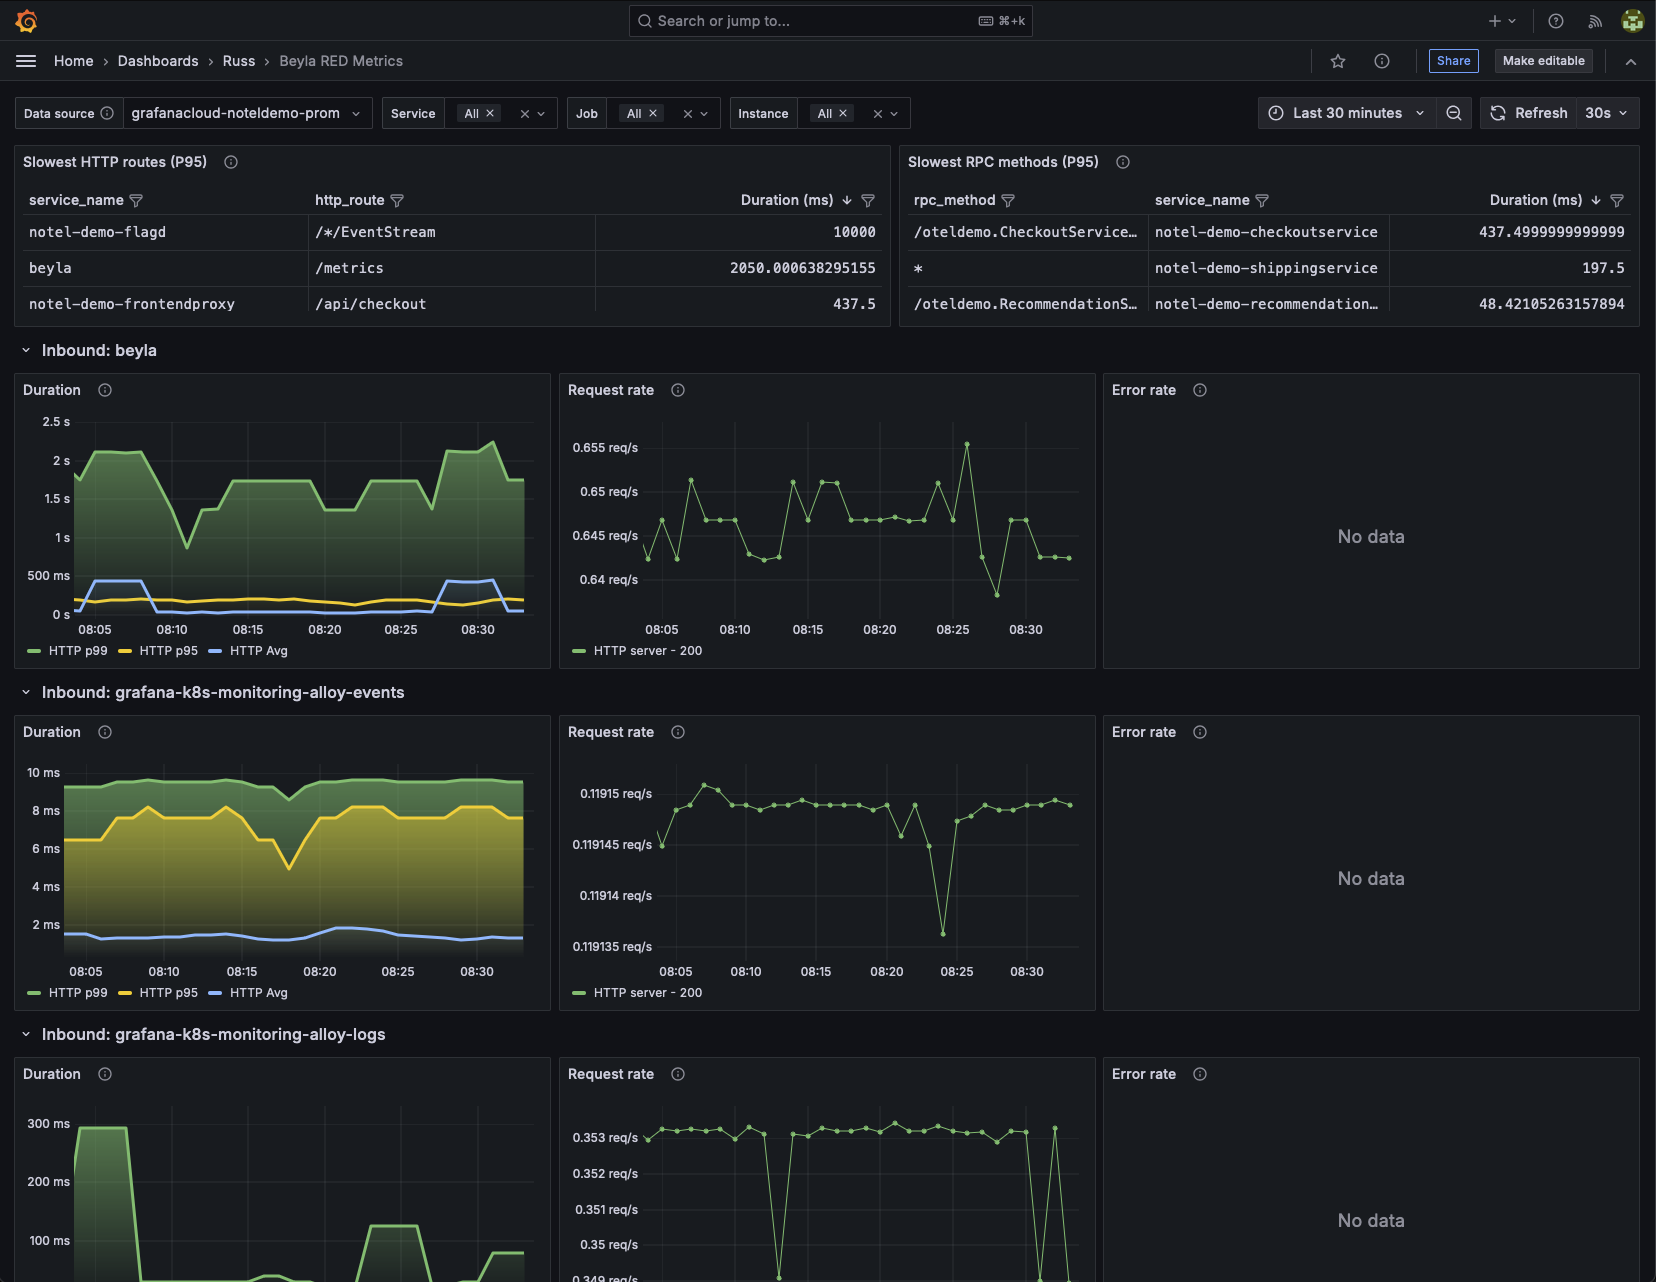Click the Share button
This screenshot has width=1656, height=1282.
1453,61
